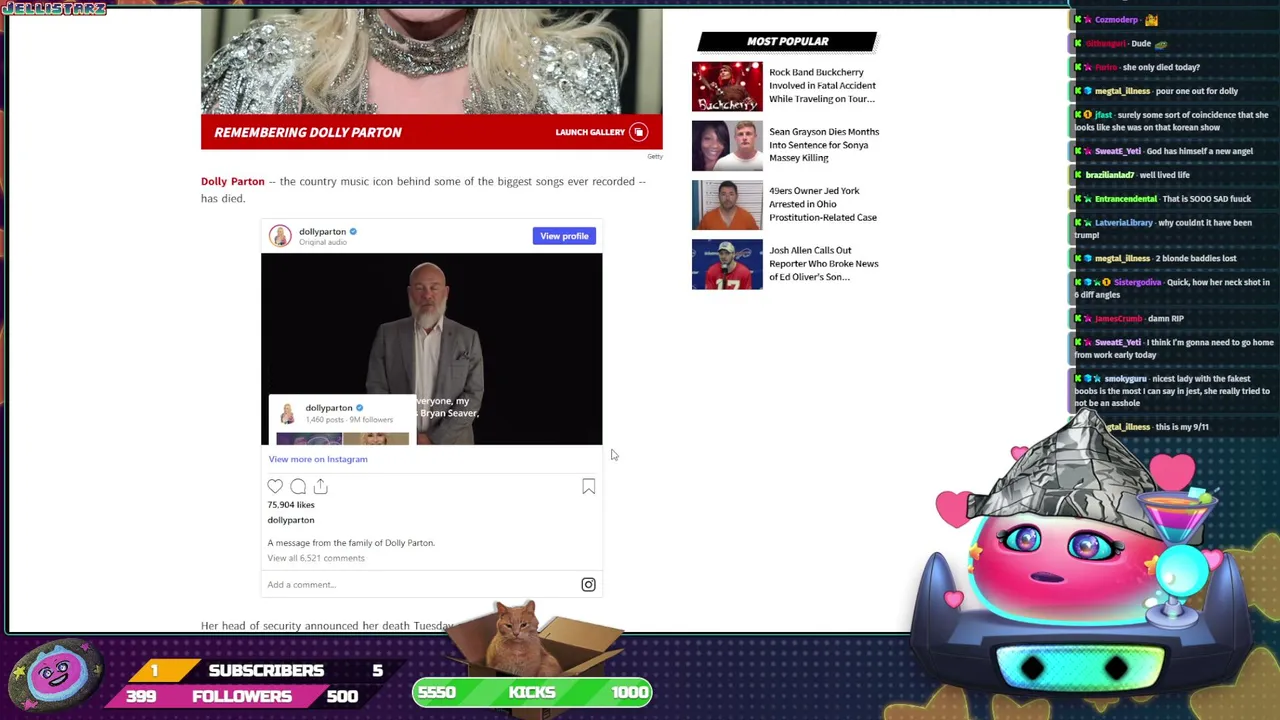Click the gallery icon next to Launch Gallery
The width and height of the screenshot is (1280, 720).
click(x=638, y=132)
